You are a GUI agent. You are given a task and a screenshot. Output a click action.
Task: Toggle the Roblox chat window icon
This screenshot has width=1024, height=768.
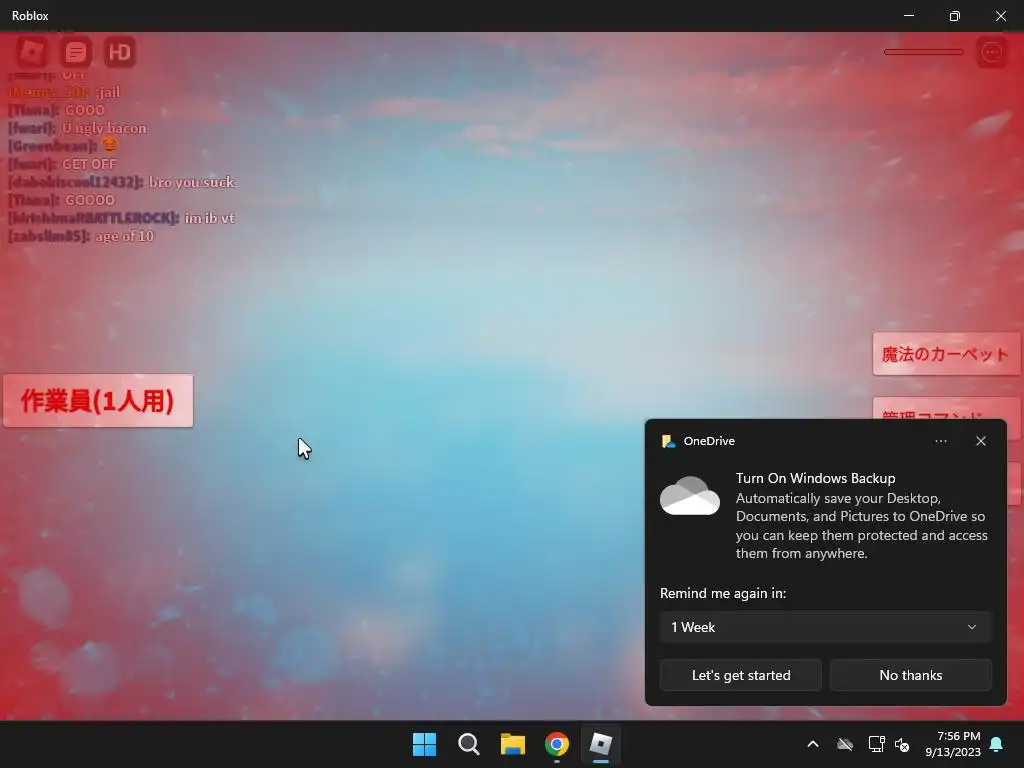[x=76, y=52]
